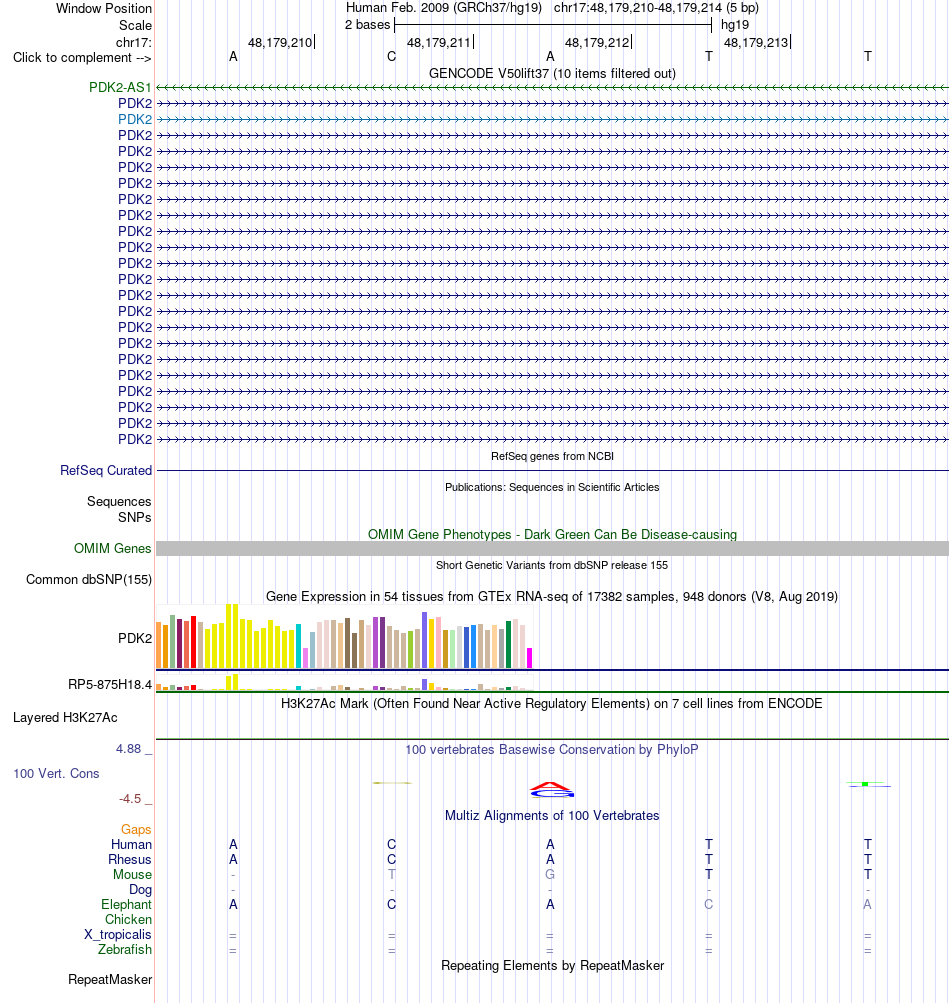
Task: Select the Zebrafish alignment row label
Action: pos(125,949)
